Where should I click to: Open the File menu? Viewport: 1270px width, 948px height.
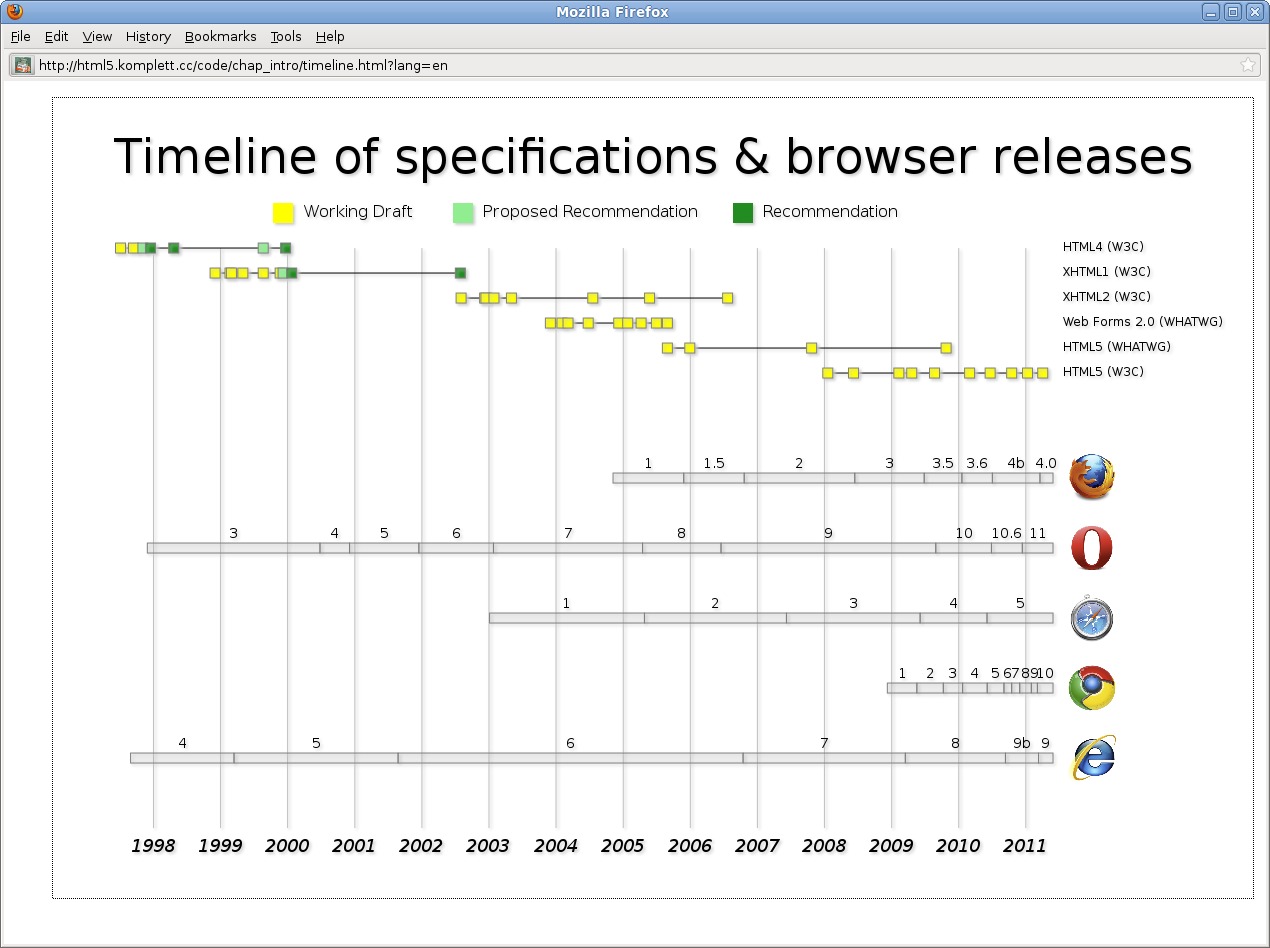(21, 36)
